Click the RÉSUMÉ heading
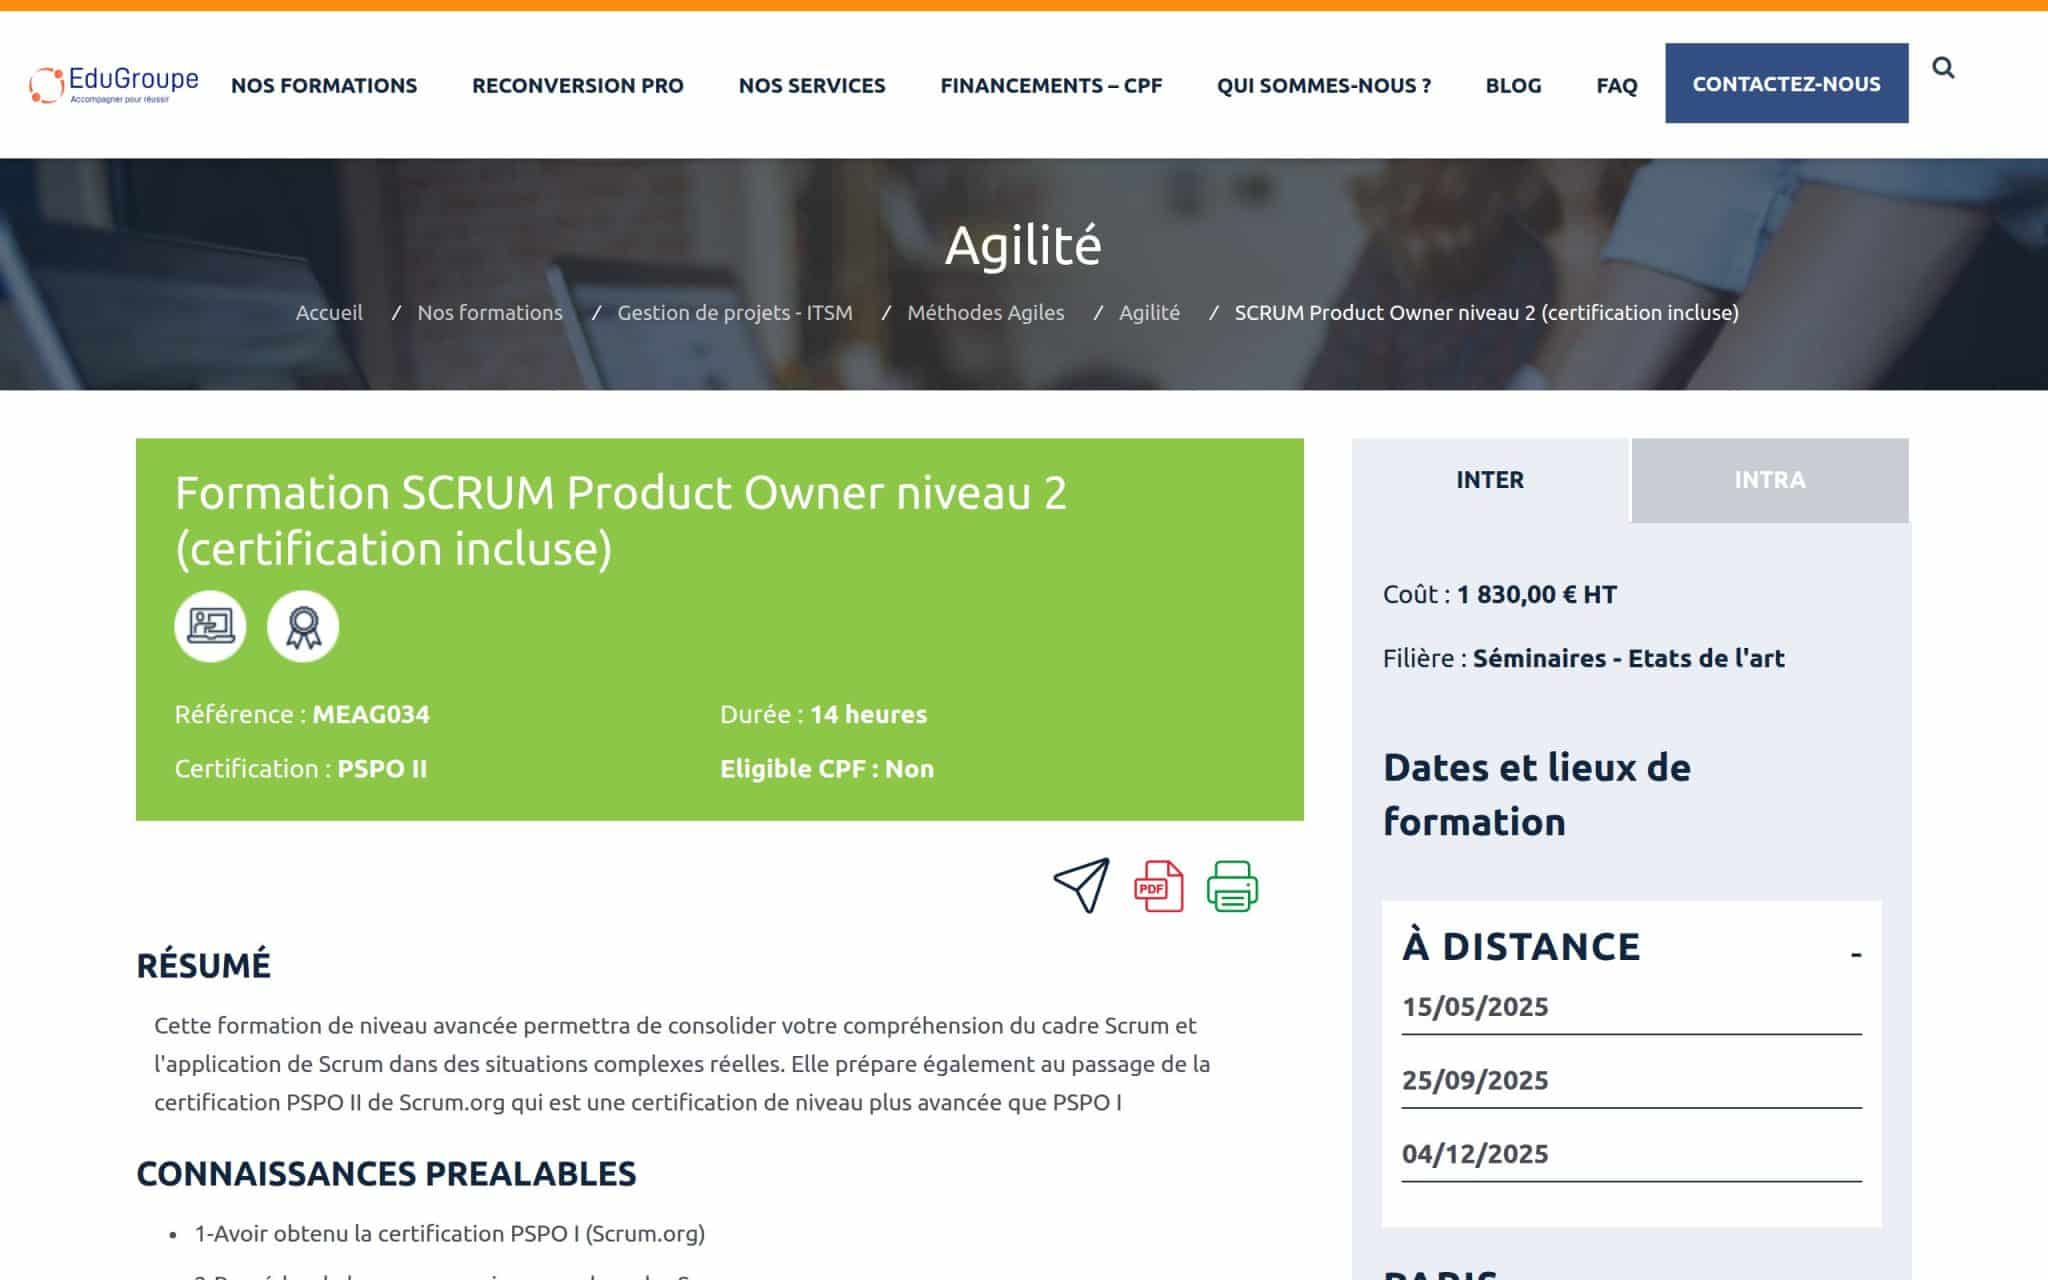 204,965
